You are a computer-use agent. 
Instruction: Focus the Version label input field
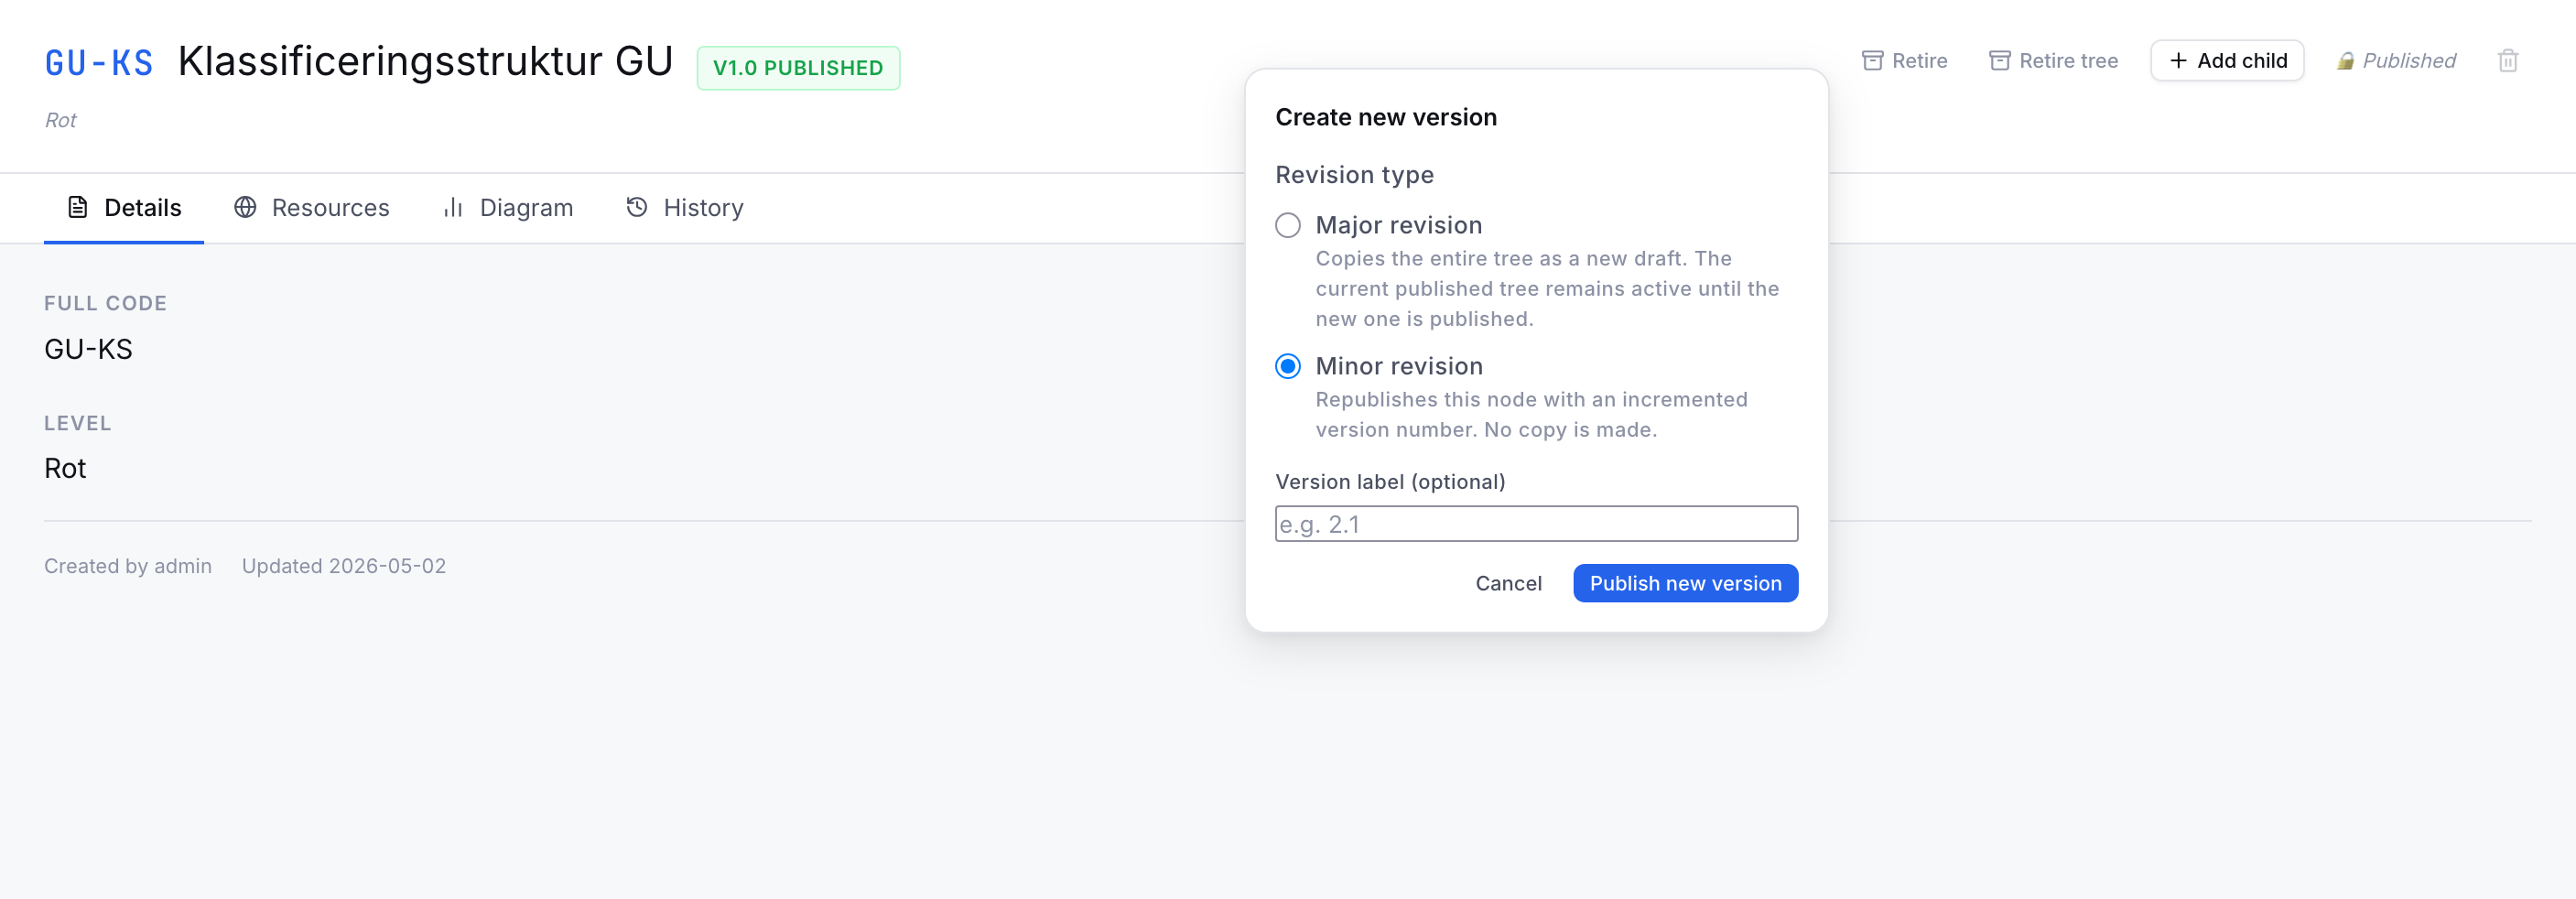click(x=1536, y=524)
